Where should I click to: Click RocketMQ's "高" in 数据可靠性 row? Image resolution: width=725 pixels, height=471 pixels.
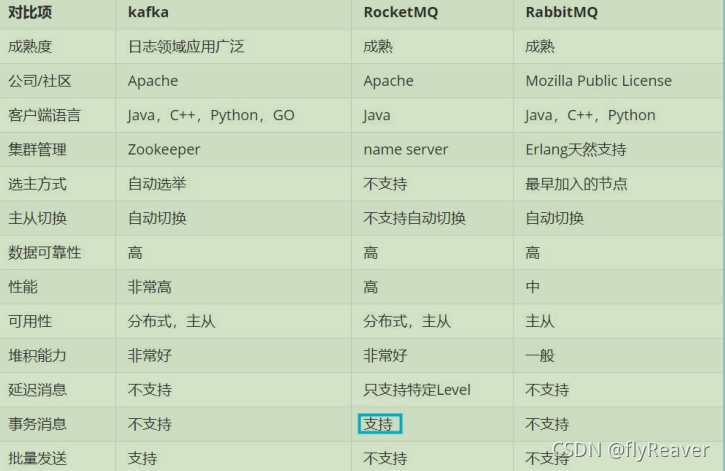(370, 253)
